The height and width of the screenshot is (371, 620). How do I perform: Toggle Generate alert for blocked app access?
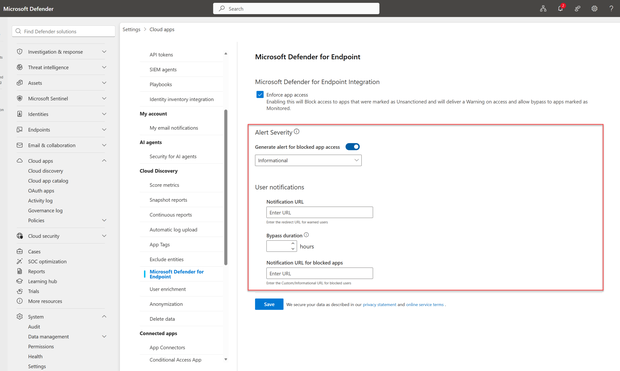[x=352, y=147]
